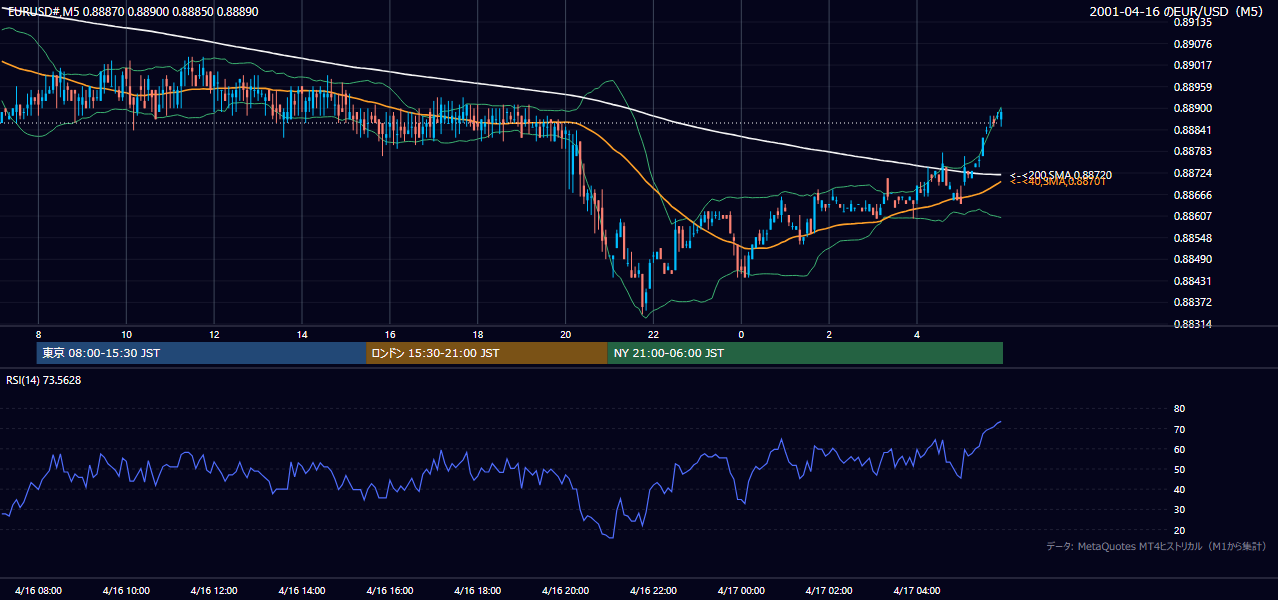This screenshot has height=600, width=1278.
Task: Click RSI scale value 70
Action: pyautogui.click(x=1180, y=429)
